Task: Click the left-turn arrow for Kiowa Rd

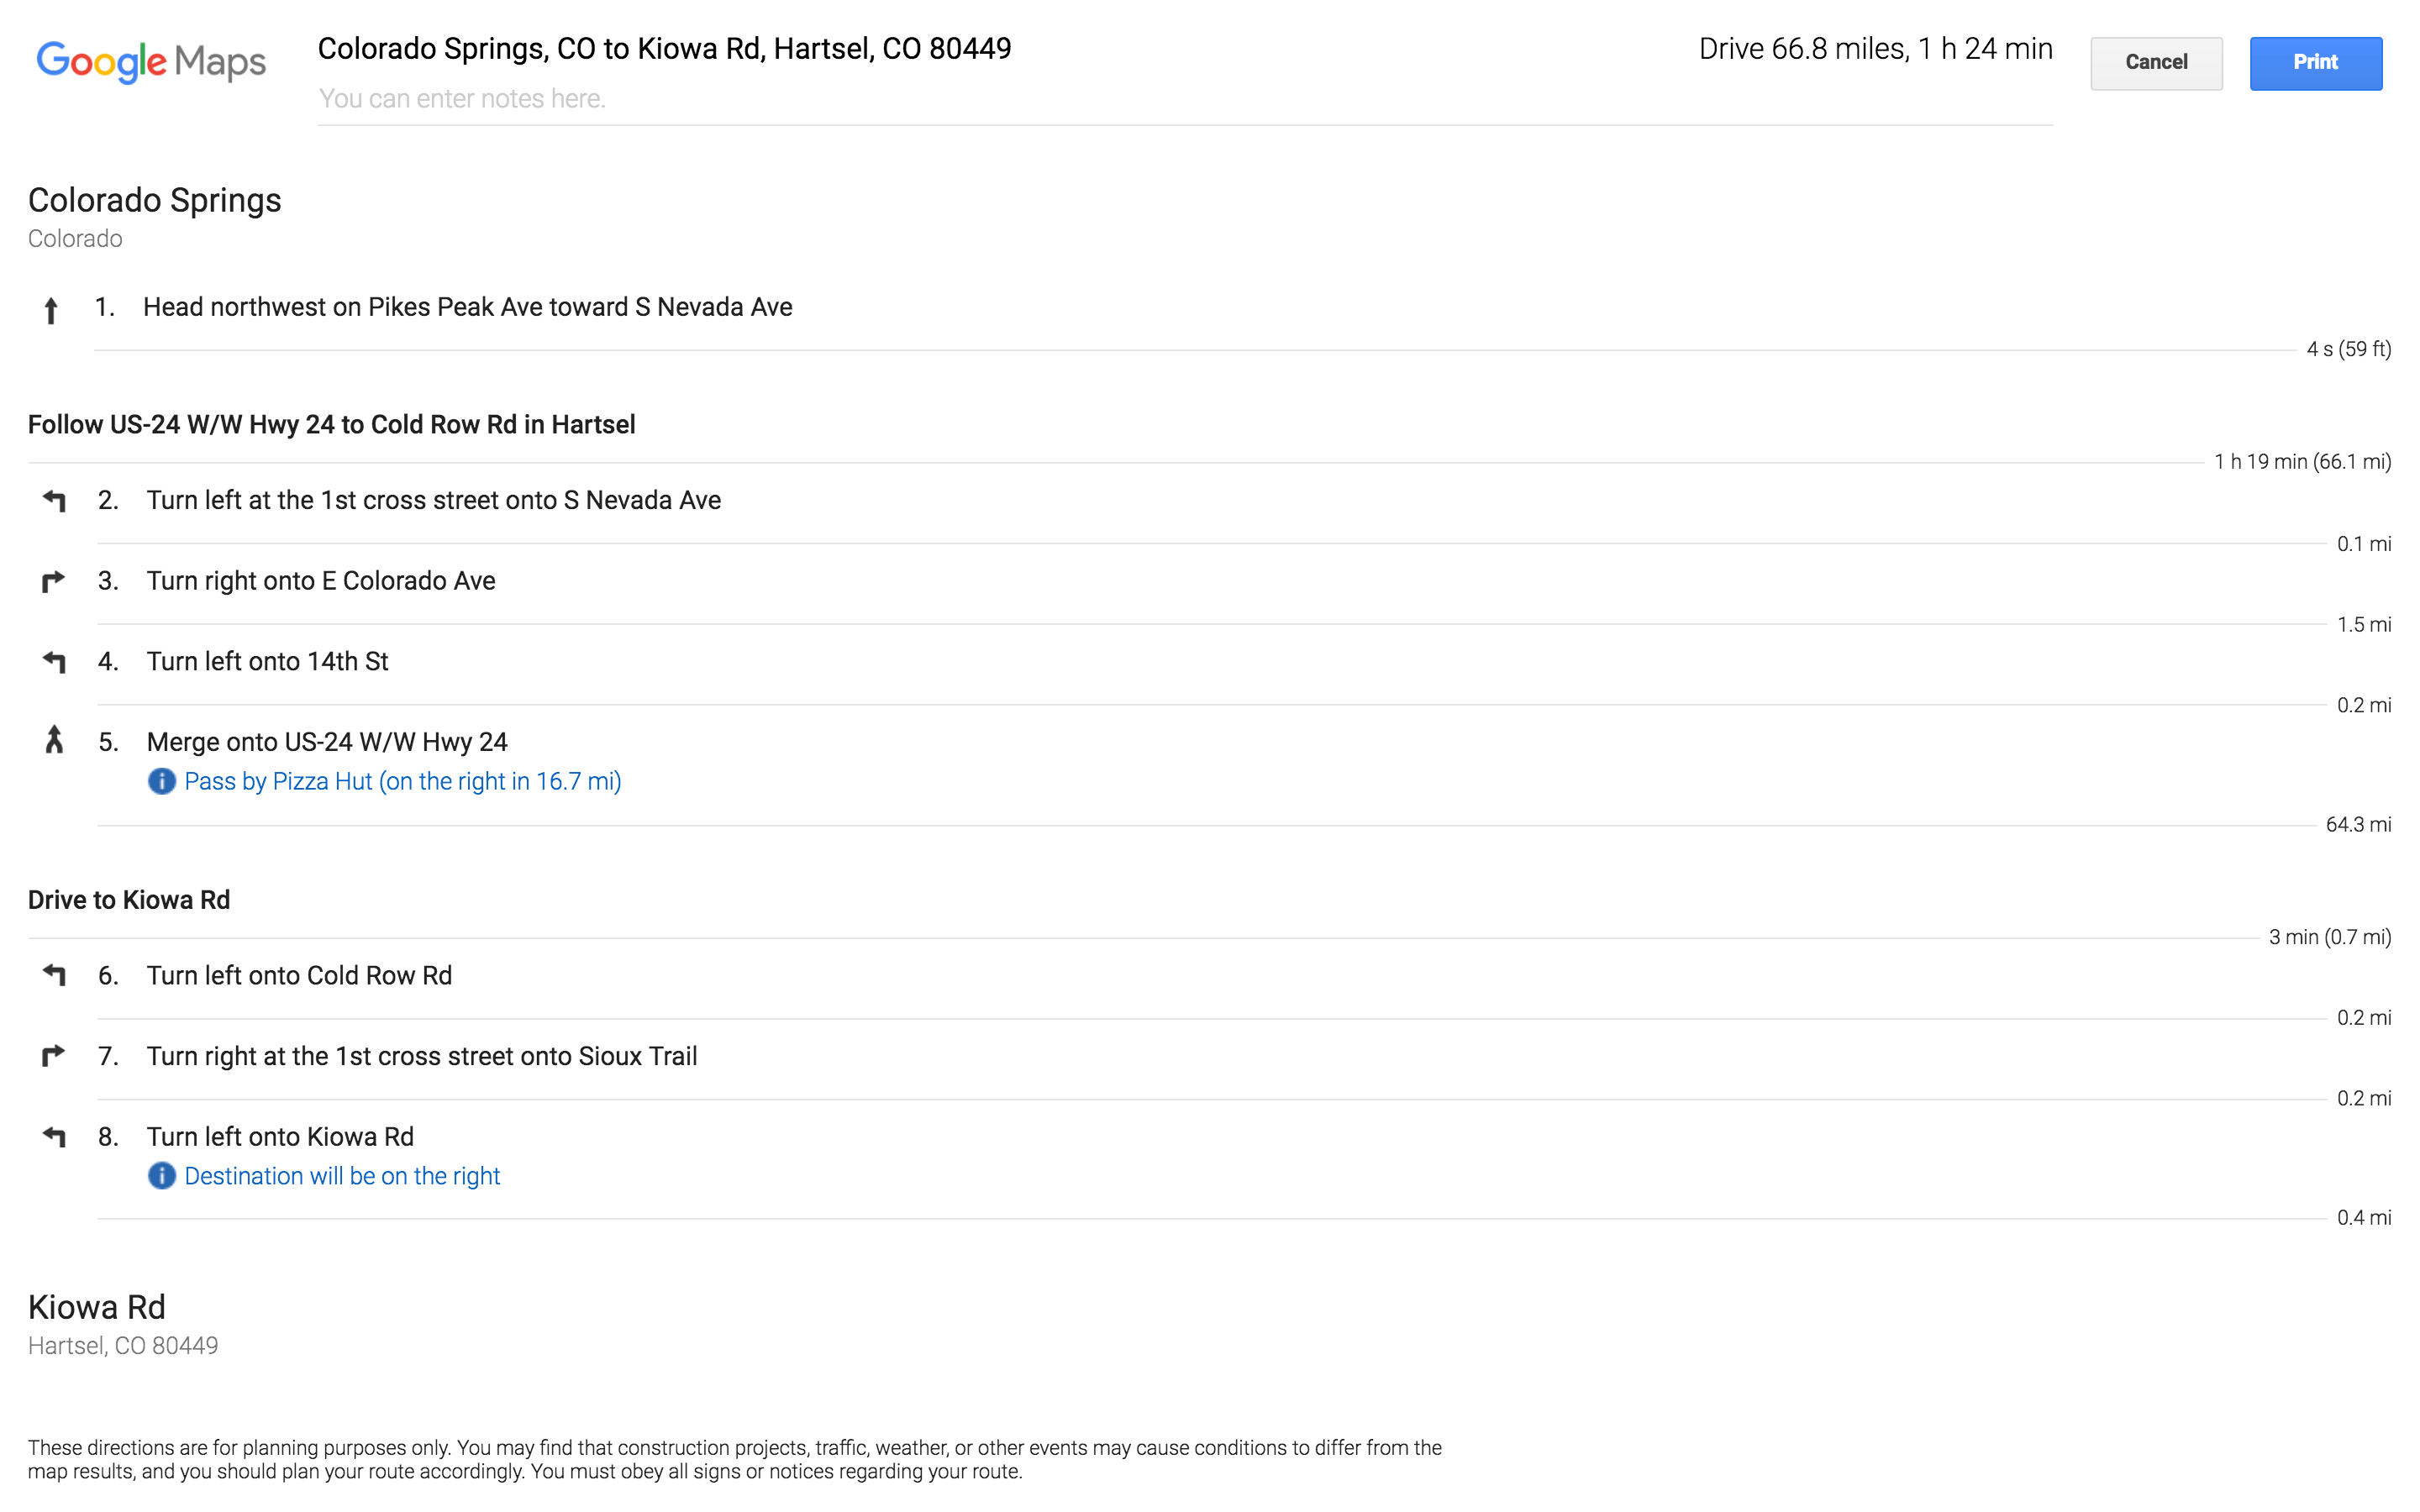Action: [x=54, y=1136]
